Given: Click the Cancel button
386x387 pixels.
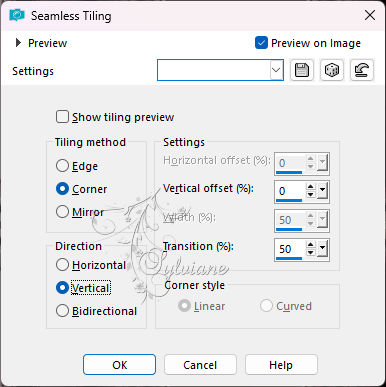Looking at the screenshot, I should click(200, 365).
